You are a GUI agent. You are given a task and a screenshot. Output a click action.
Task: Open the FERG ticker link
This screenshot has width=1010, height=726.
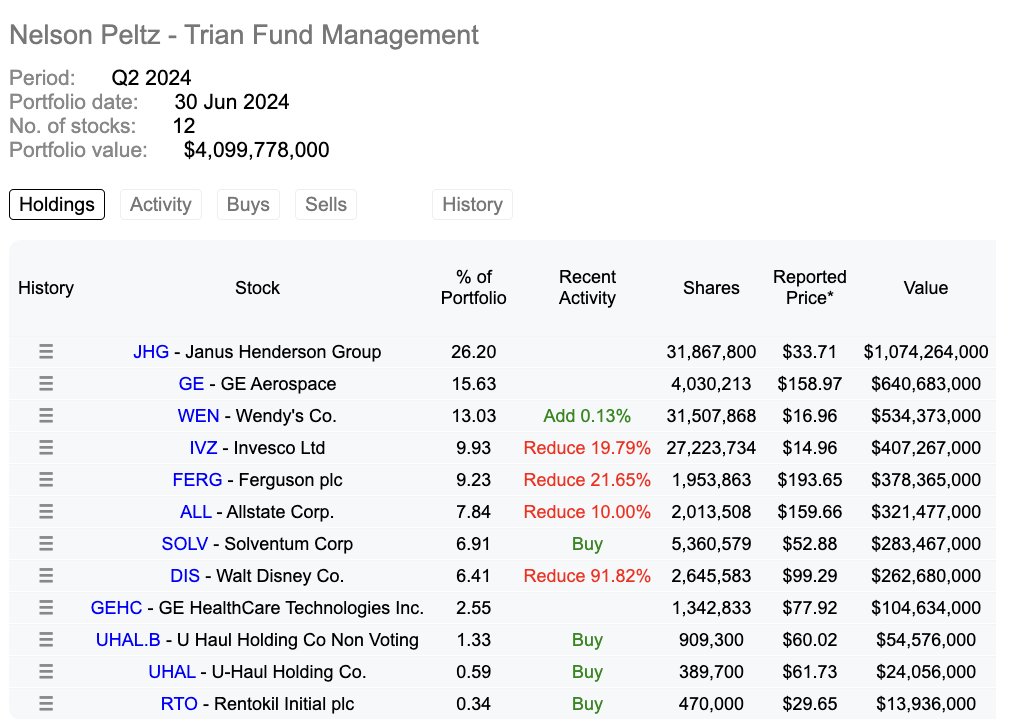(x=197, y=480)
